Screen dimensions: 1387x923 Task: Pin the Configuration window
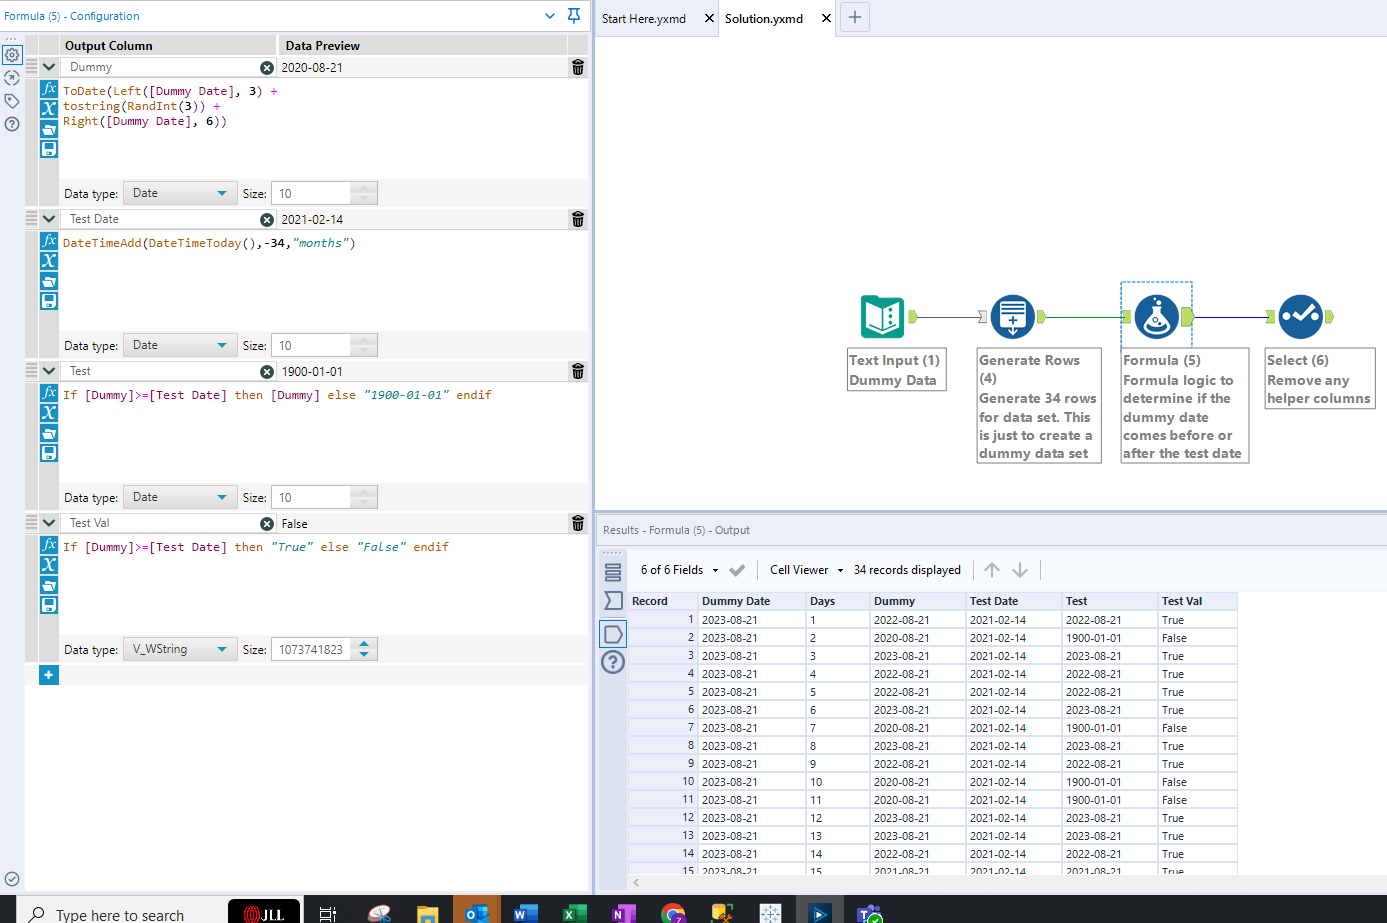pyautogui.click(x=574, y=16)
